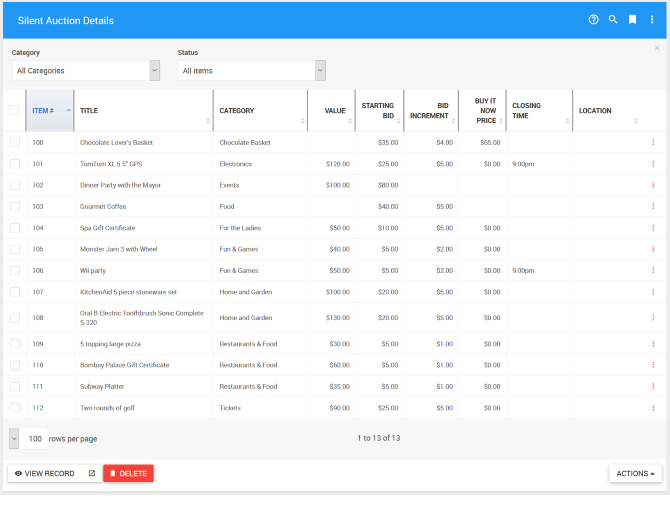This screenshot has width=670, height=520.
Task: Click the red Delete button
Action: pyautogui.click(x=129, y=473)
